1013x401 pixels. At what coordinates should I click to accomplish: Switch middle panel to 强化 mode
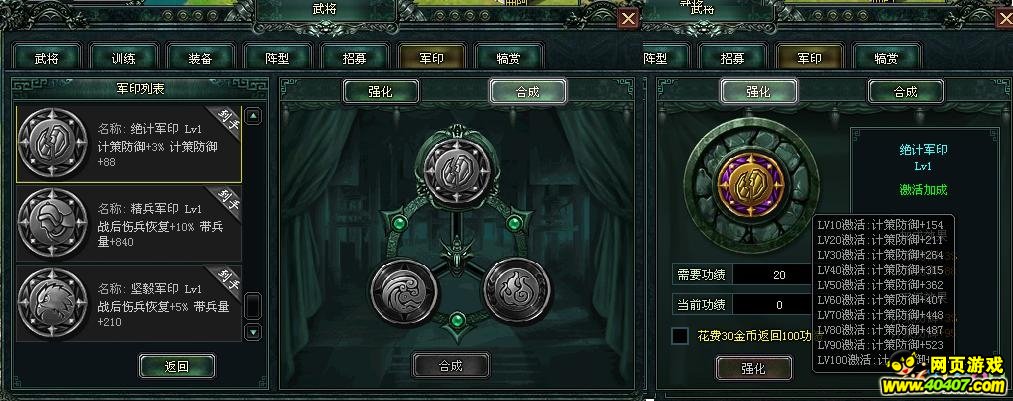(381, 92)
